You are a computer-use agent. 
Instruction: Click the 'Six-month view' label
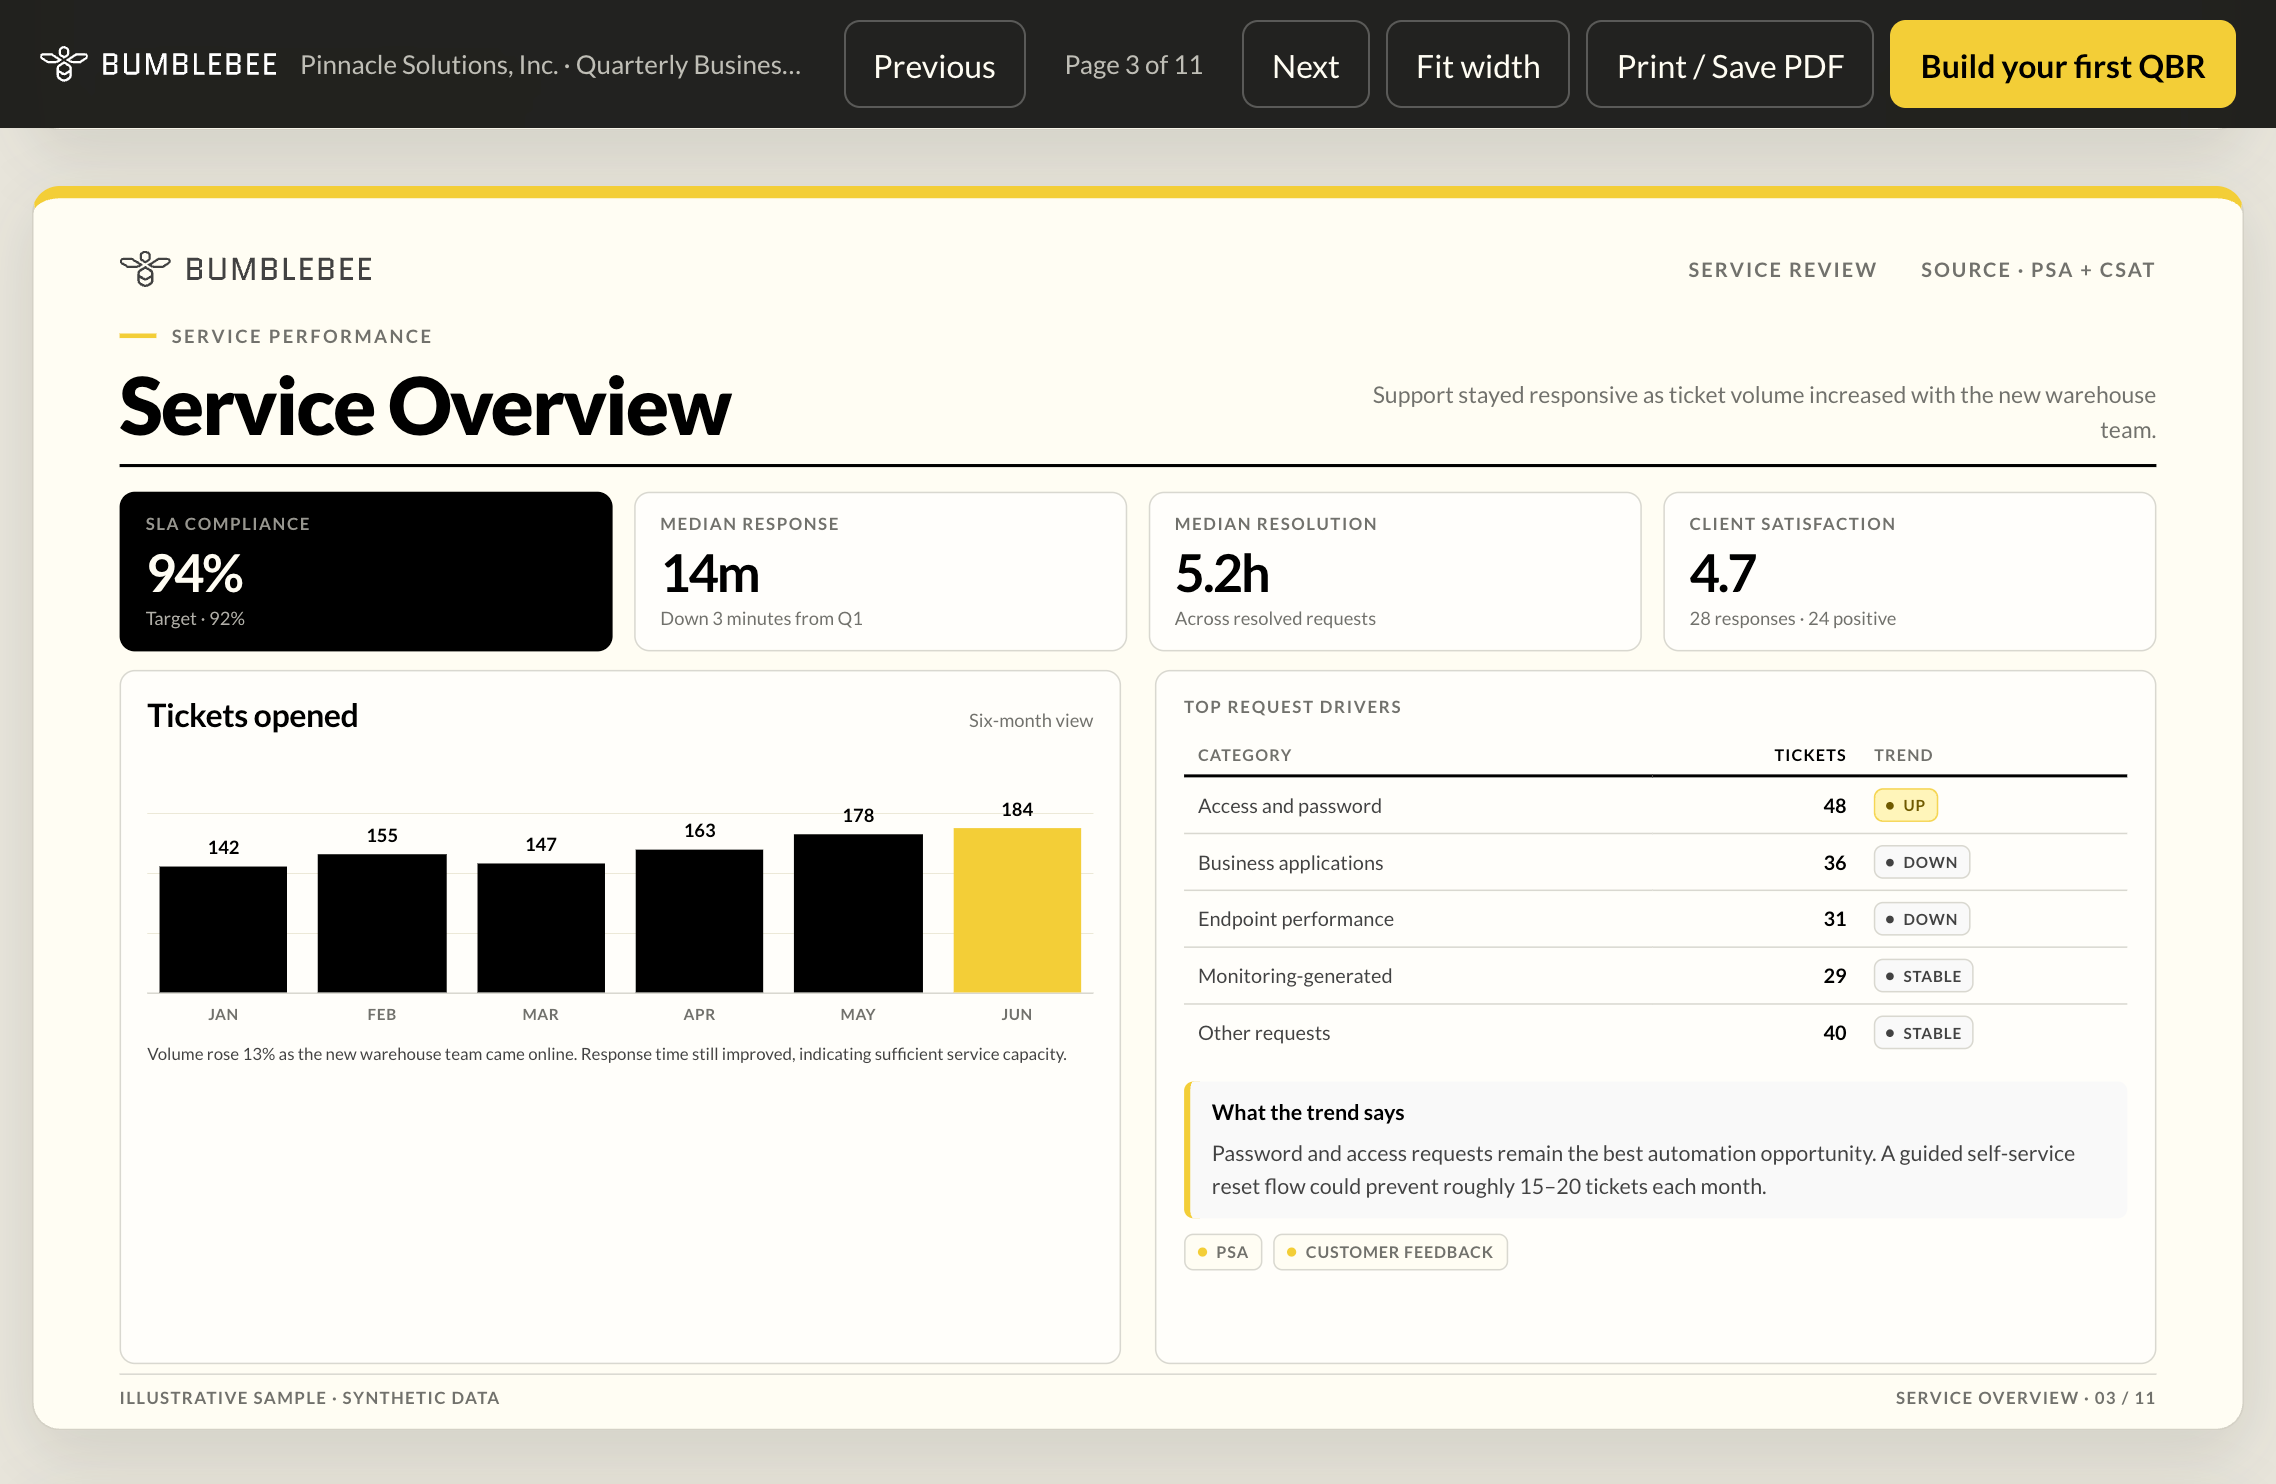pos(1030,720)
